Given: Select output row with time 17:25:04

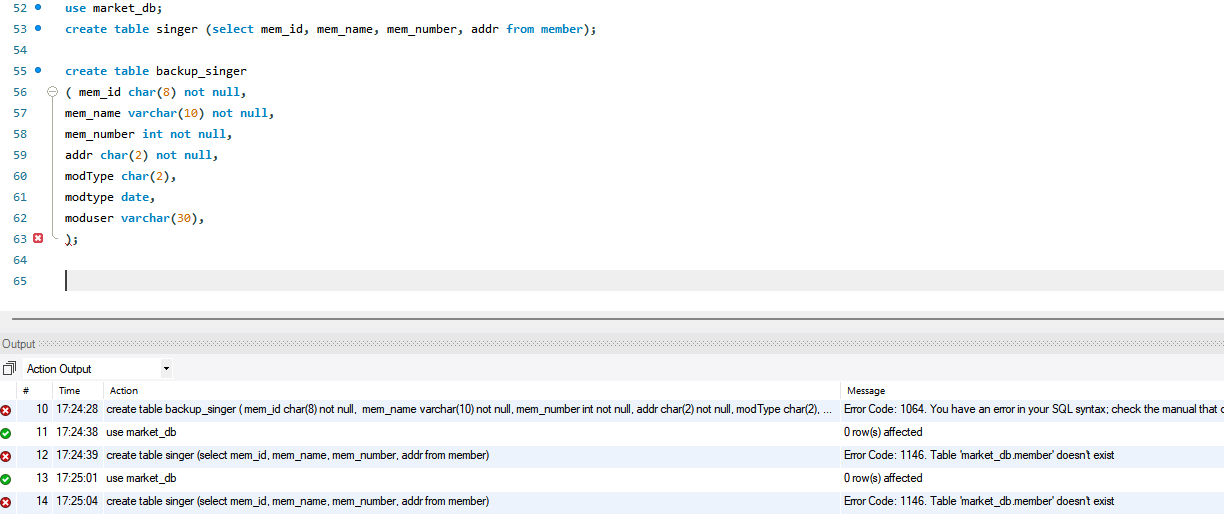Looking at the screenshot, I should point(78,501).
